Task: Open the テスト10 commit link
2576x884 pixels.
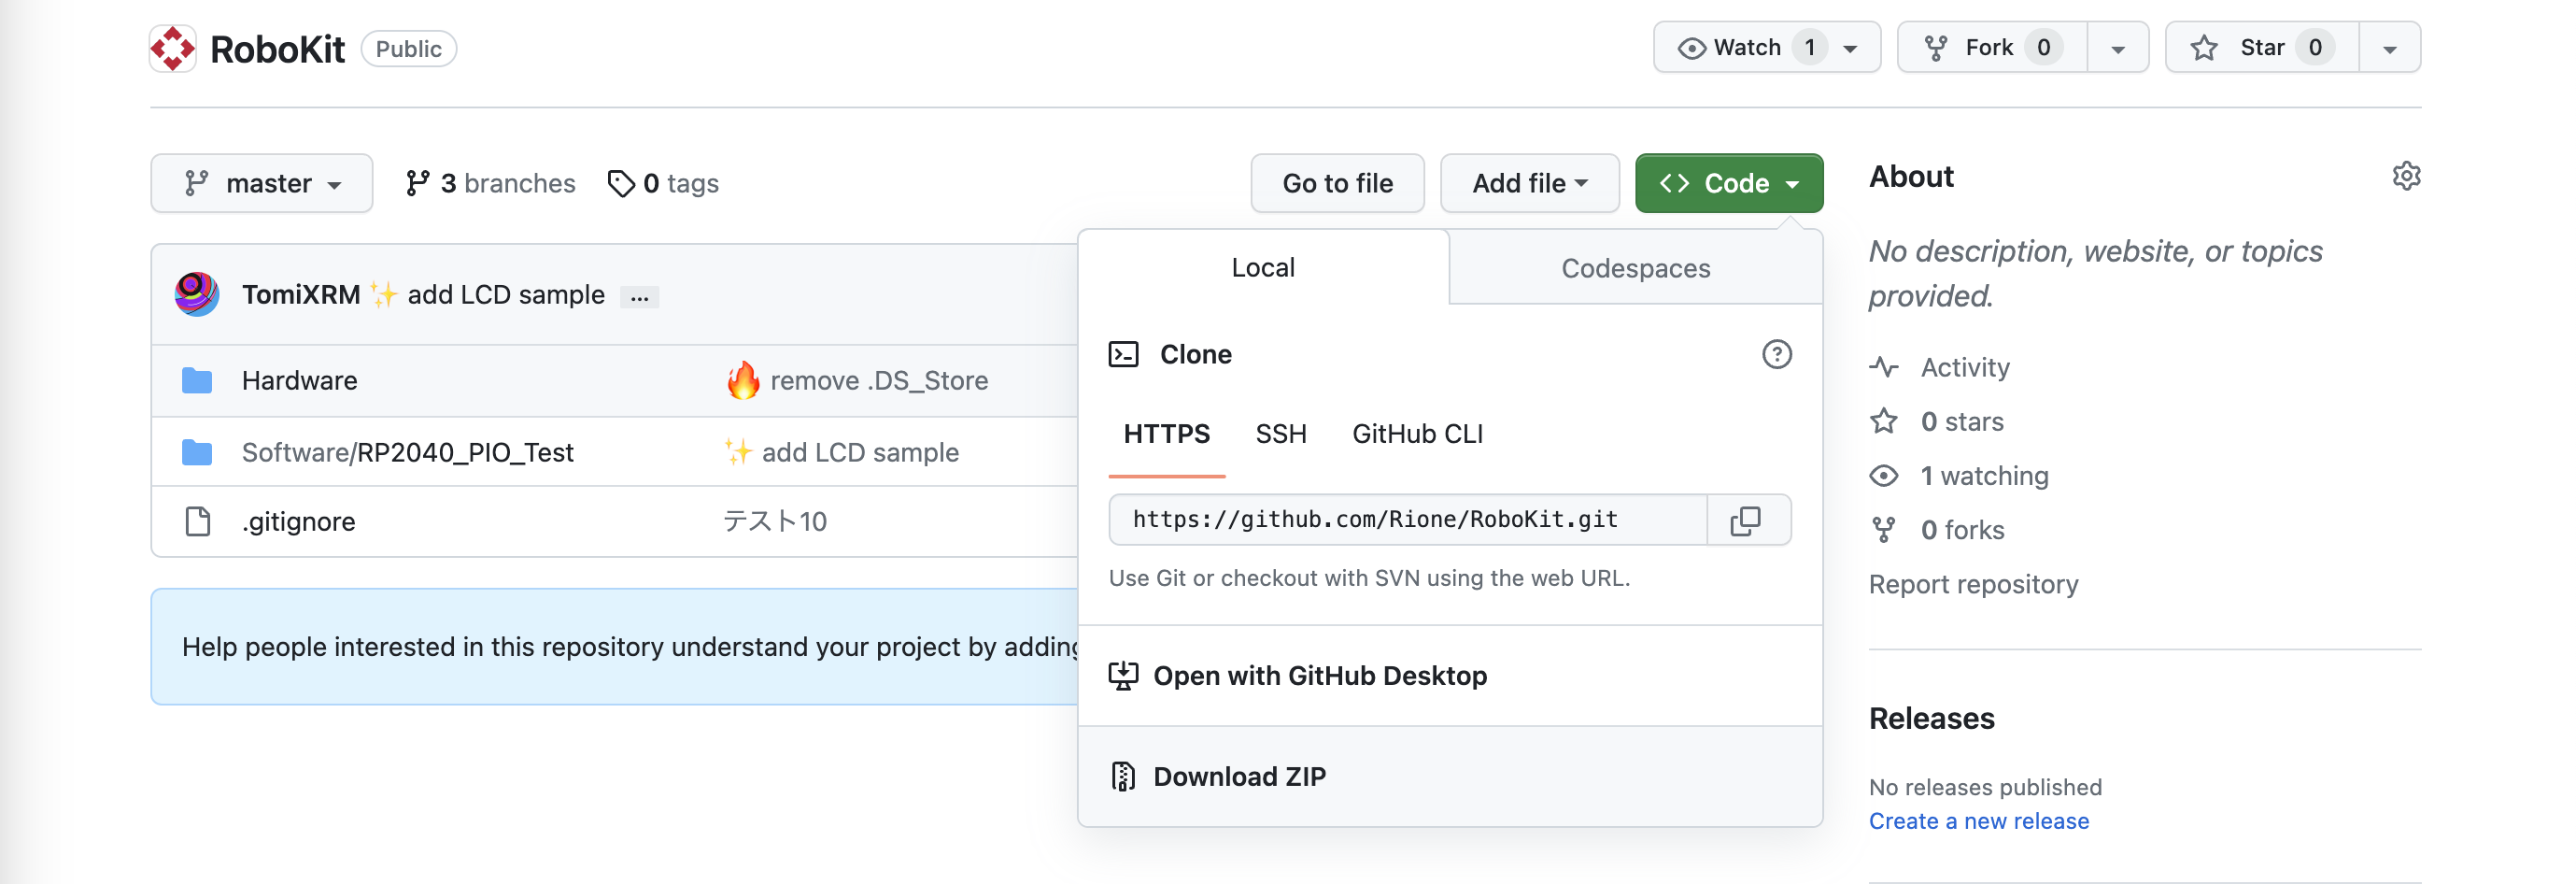Action: (775, 521)
